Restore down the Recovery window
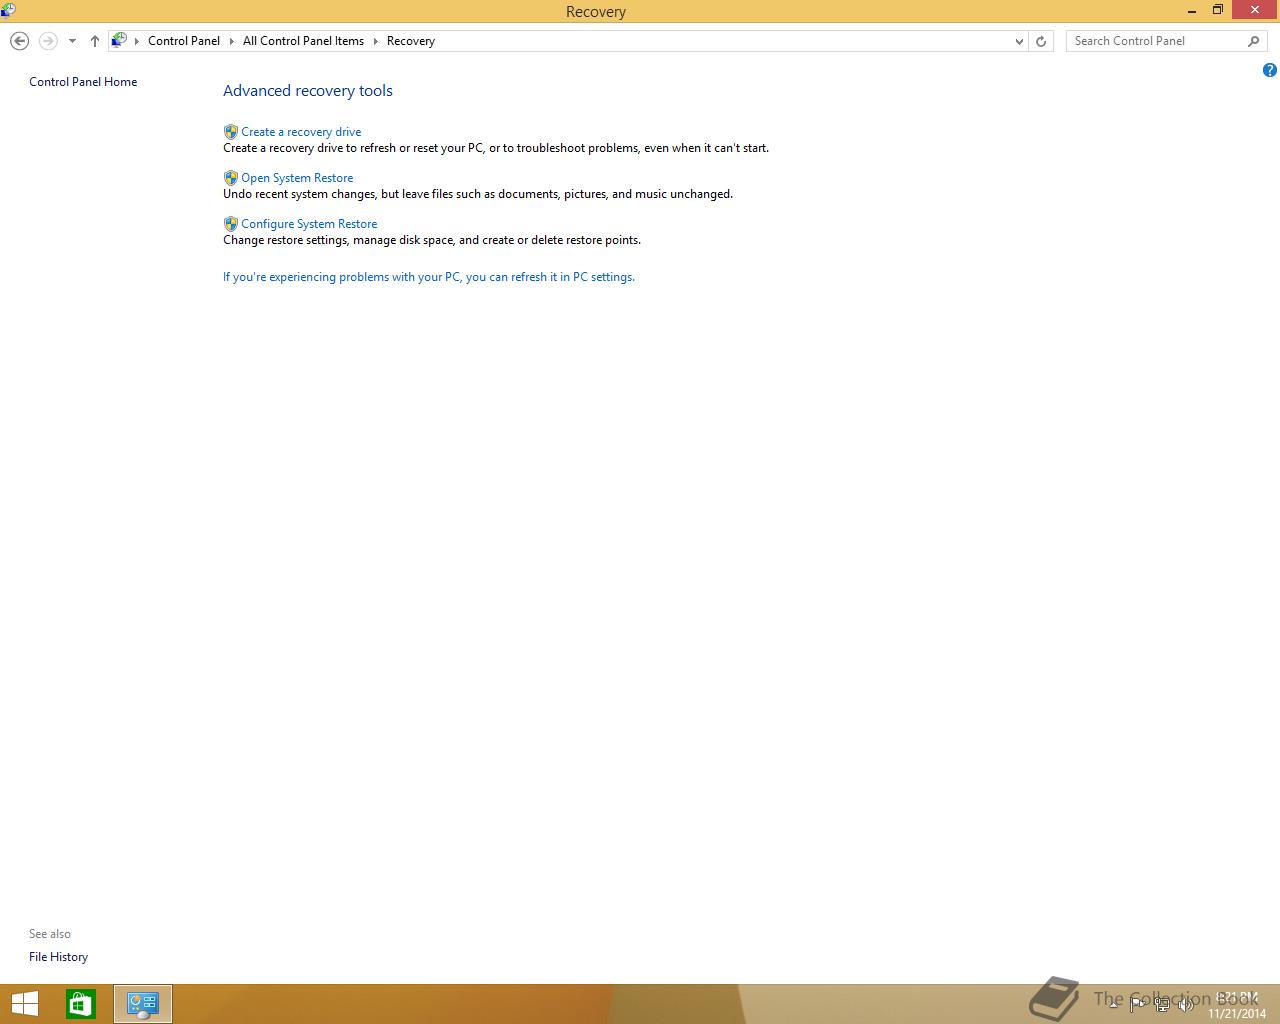 click(x=1218, y=11)
